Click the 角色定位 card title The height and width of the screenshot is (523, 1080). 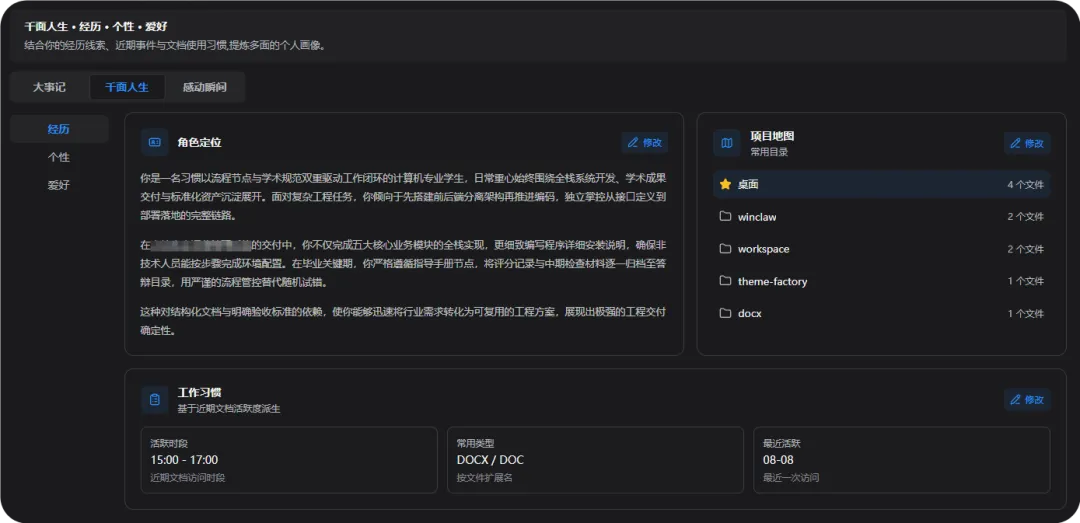(199, 143)
